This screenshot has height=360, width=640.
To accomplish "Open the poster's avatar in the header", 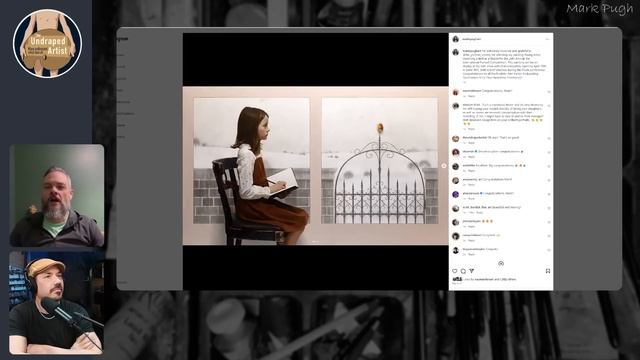I will click(x=456, y=39).
